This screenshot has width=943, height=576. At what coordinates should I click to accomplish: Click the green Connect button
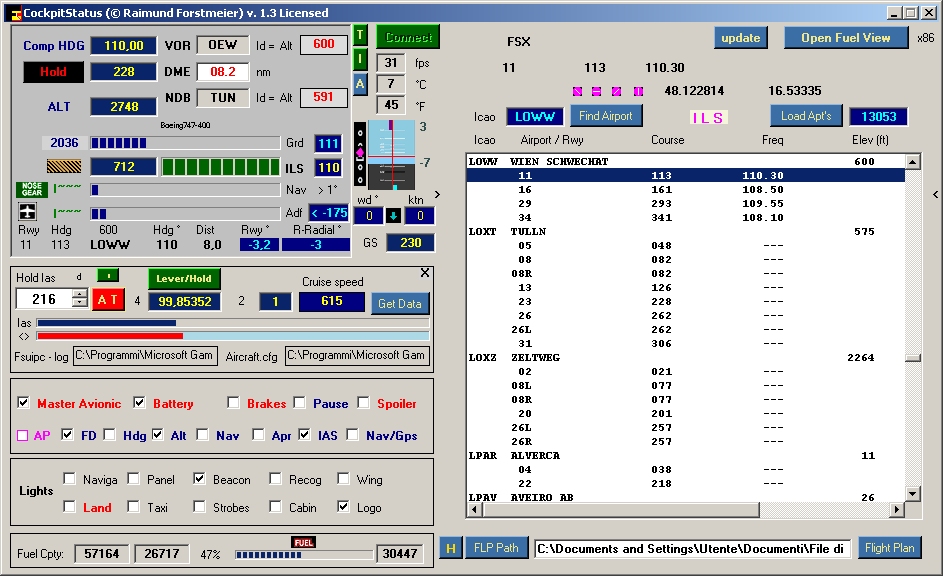(408, 37)
